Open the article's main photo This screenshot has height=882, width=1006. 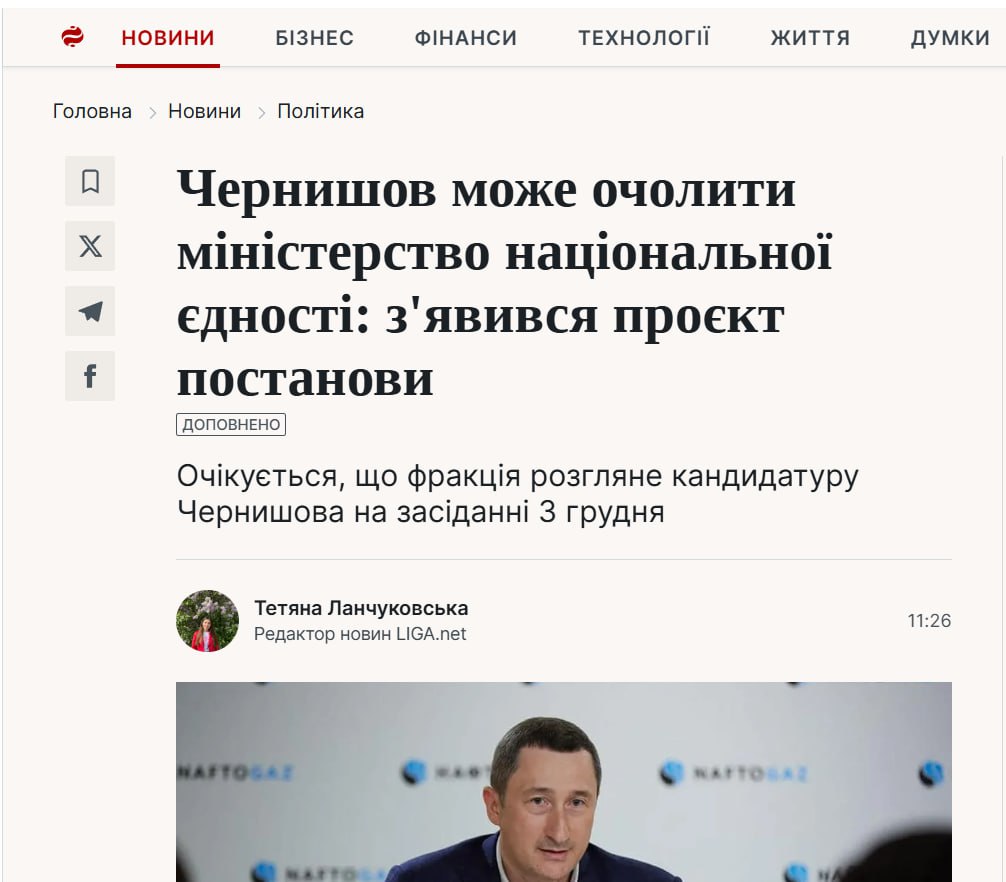pyautogui.click(x=564, y=781)
